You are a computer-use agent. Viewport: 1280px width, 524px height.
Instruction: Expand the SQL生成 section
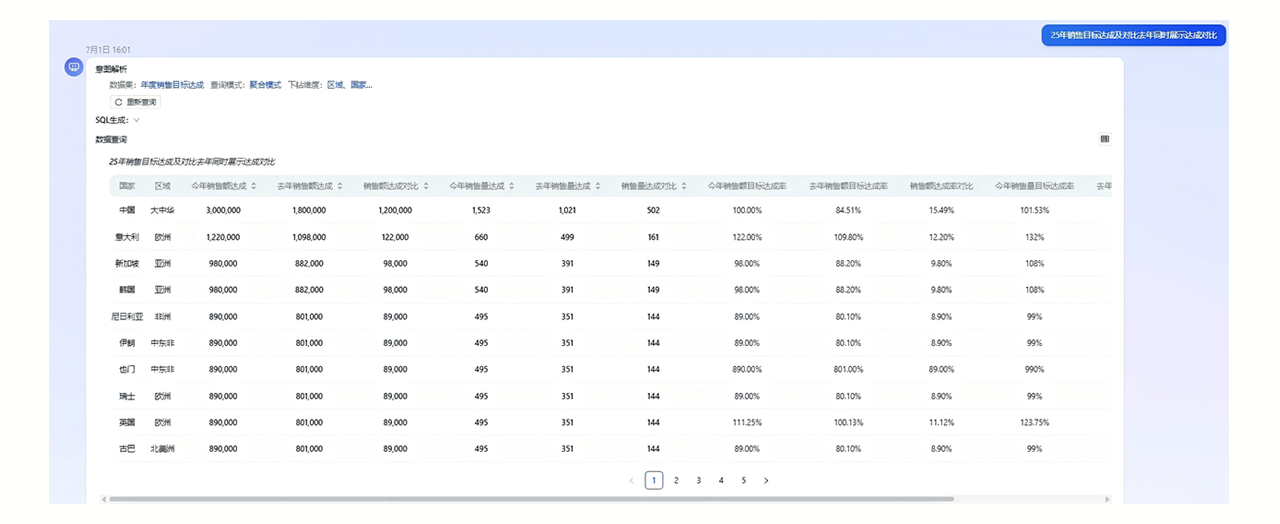[136, 120]
